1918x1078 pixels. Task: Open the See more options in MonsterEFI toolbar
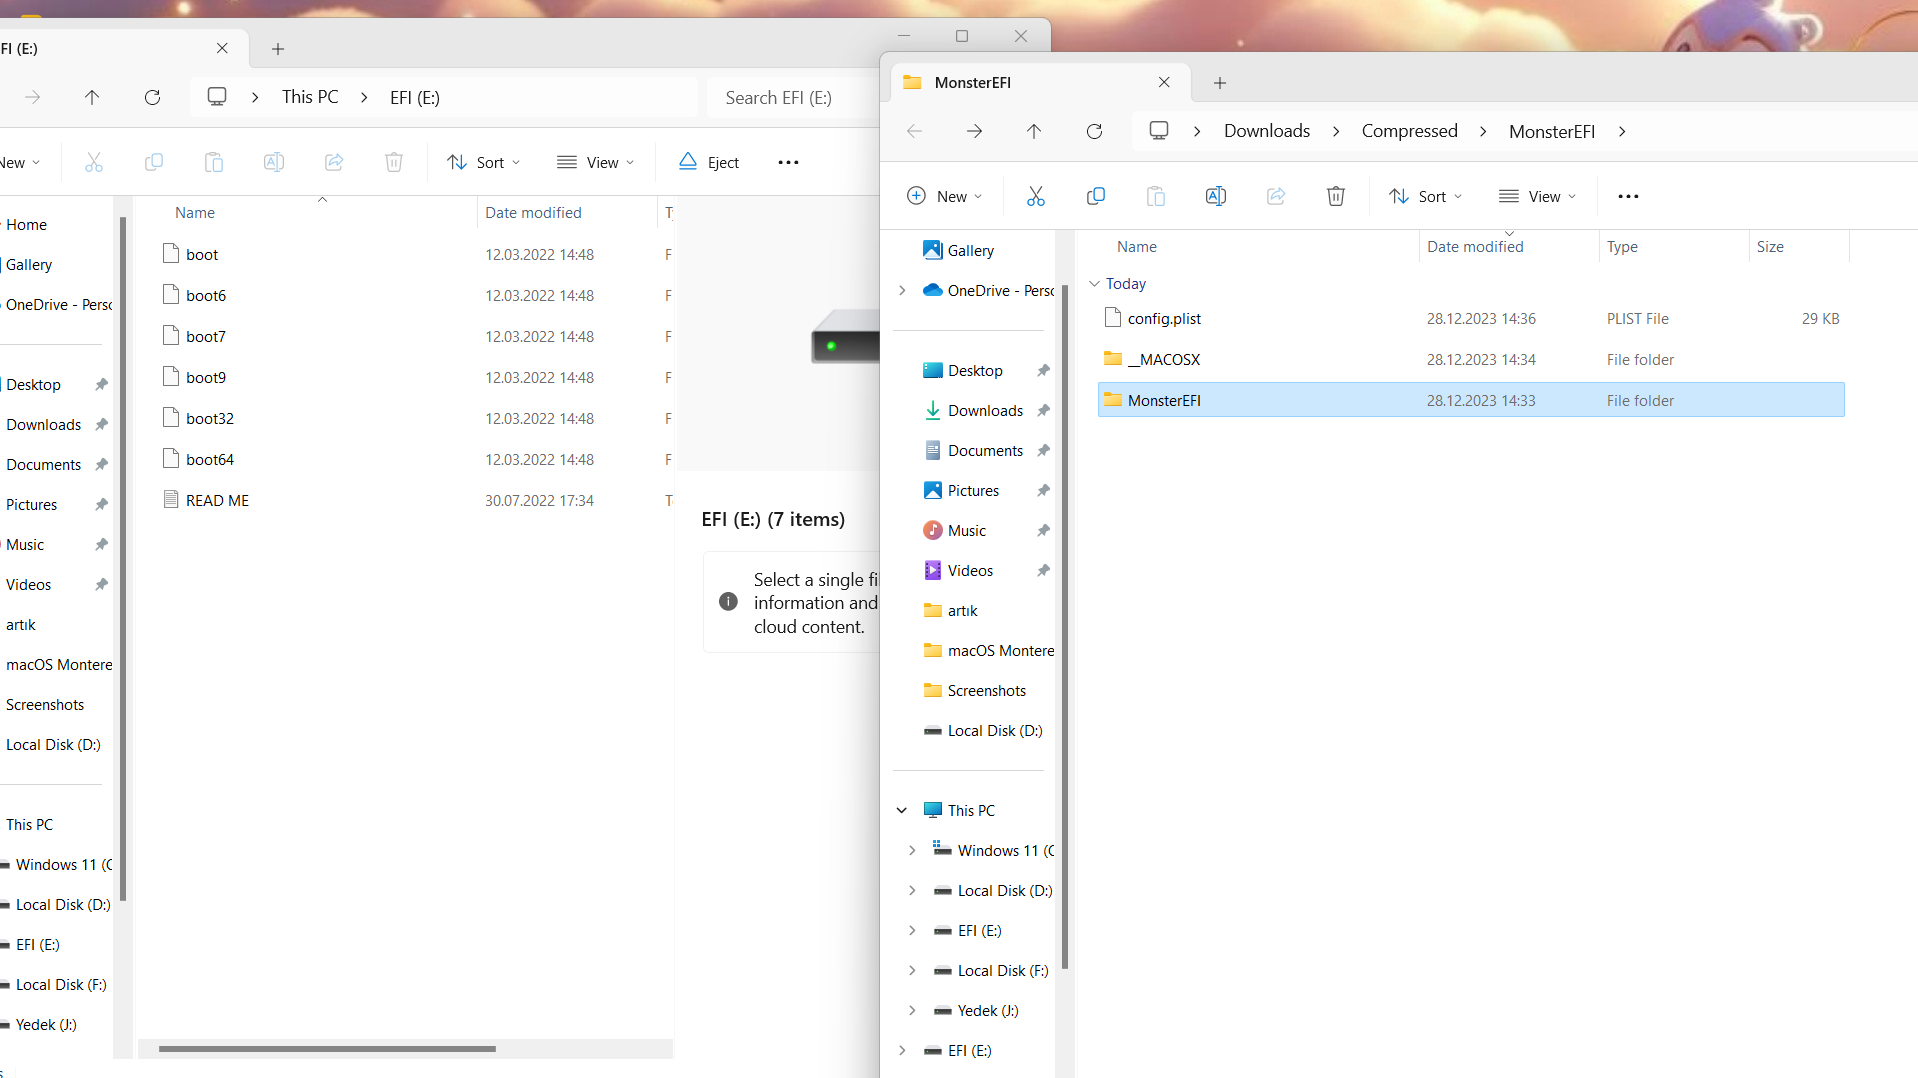tap(1628, 196)
